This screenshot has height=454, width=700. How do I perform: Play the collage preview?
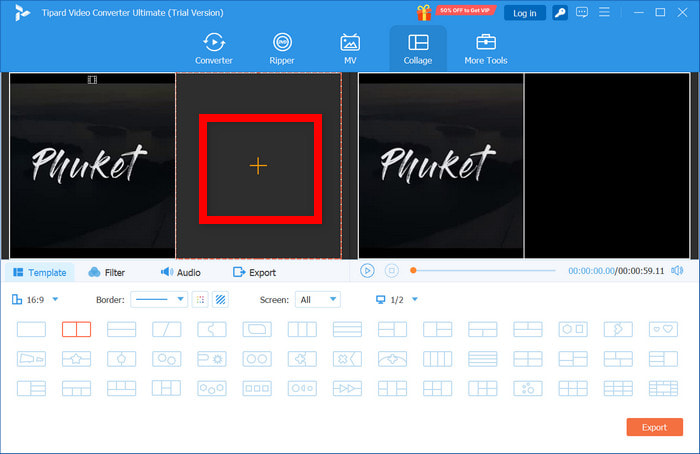tap(367, 271)
